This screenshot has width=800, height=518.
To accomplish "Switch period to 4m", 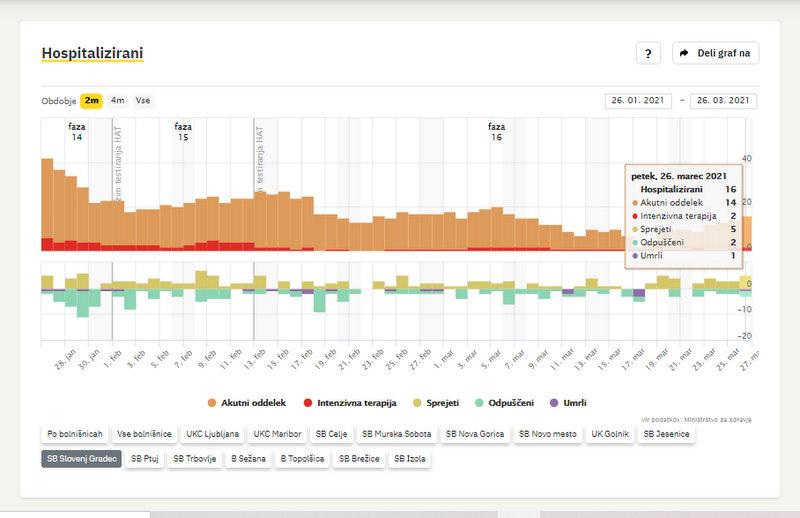I will (x=118, y=101).
